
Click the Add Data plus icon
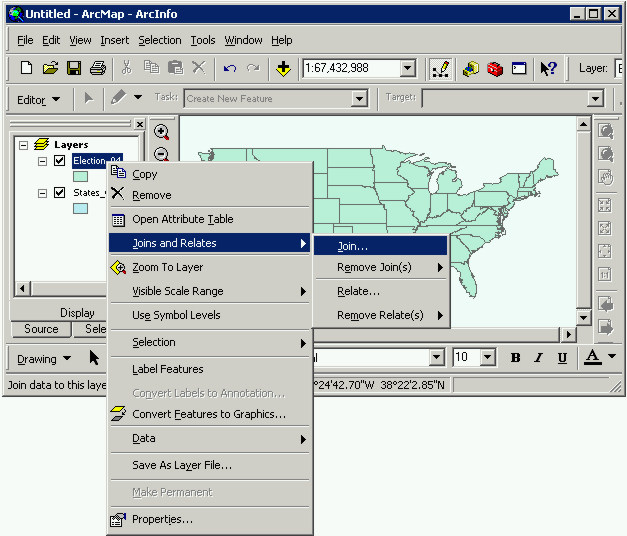click(283, 68)
